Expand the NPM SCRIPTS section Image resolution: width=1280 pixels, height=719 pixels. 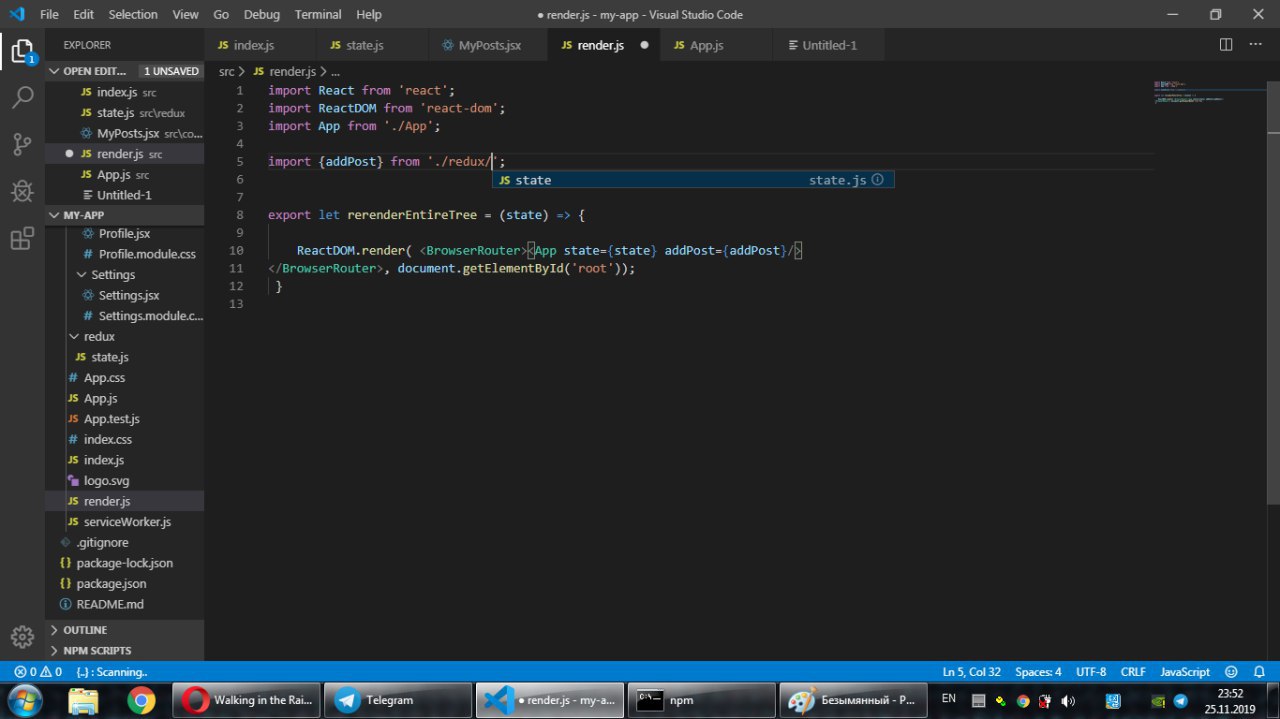pyautogui.click(x=96, y=651)
